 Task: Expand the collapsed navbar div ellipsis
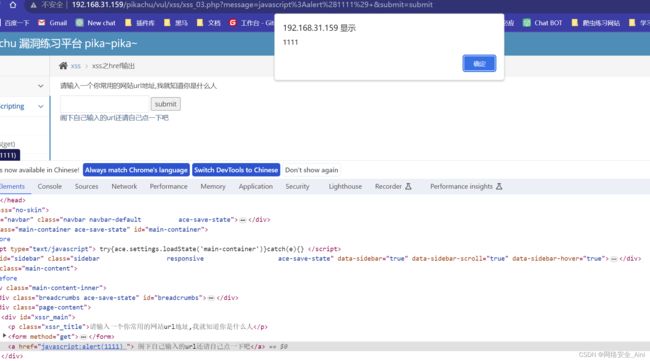pyautogui.click(x=243, y=220)
